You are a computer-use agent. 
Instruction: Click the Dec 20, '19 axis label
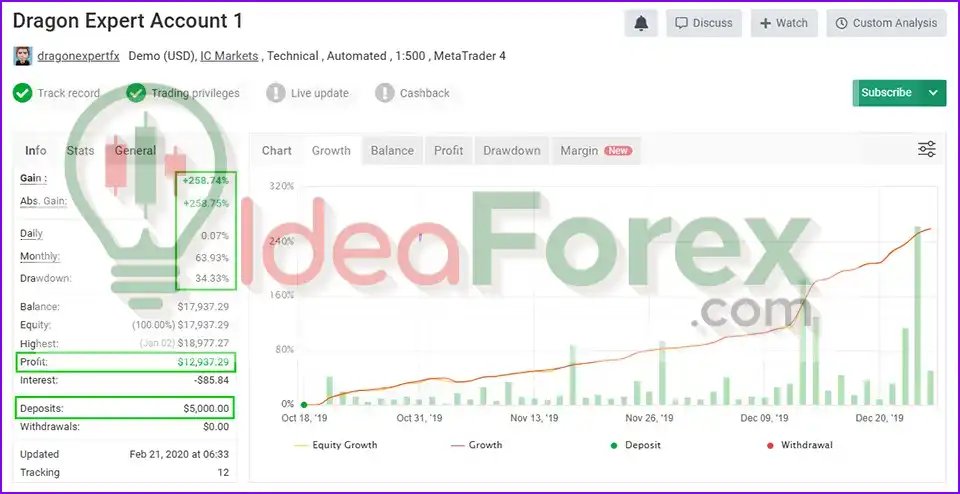(x=880, y=419)
